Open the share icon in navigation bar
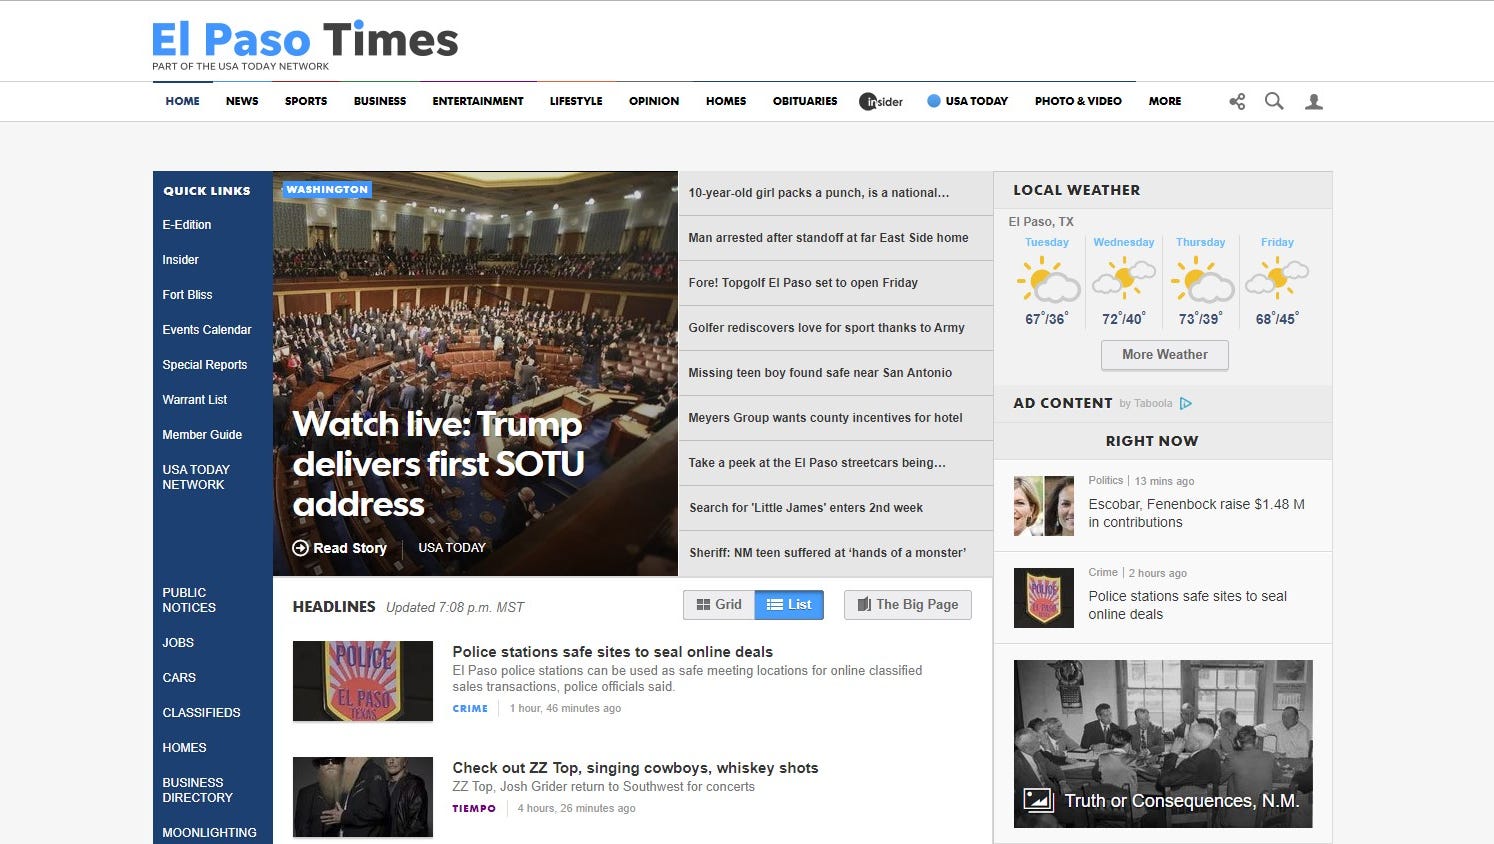The width and height of the screenshot is (1494, 844). coord(1237,101)
